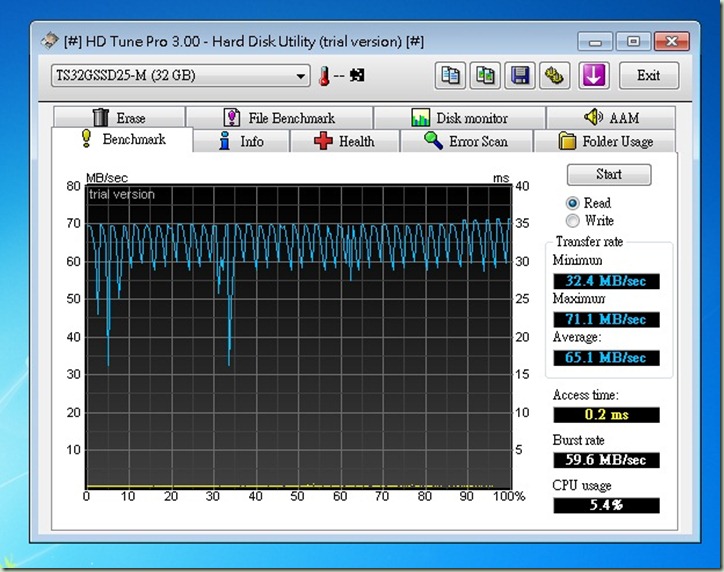
Task: Open the Folder Usage tab
Action: click(604, 141)
